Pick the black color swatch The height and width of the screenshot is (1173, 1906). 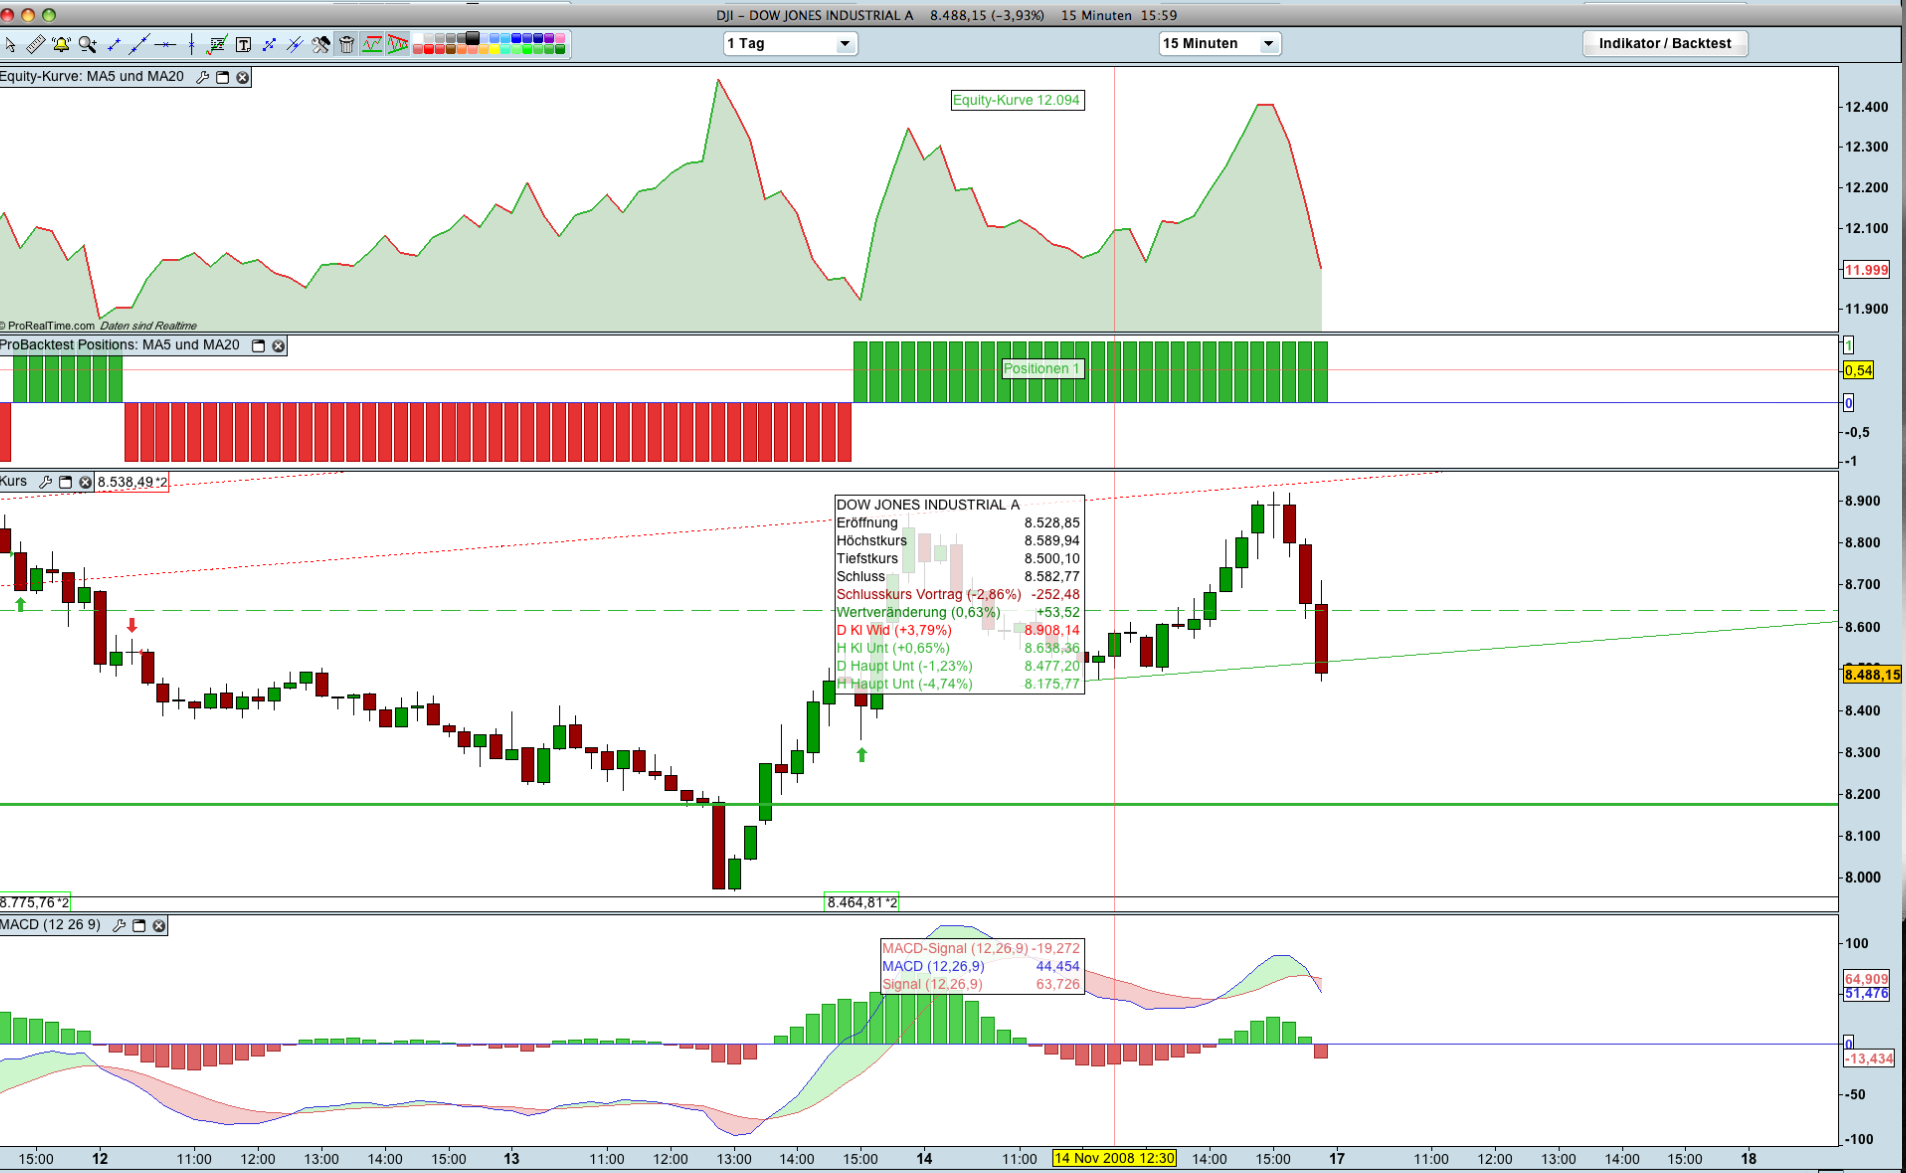click(x=473, y=39)
